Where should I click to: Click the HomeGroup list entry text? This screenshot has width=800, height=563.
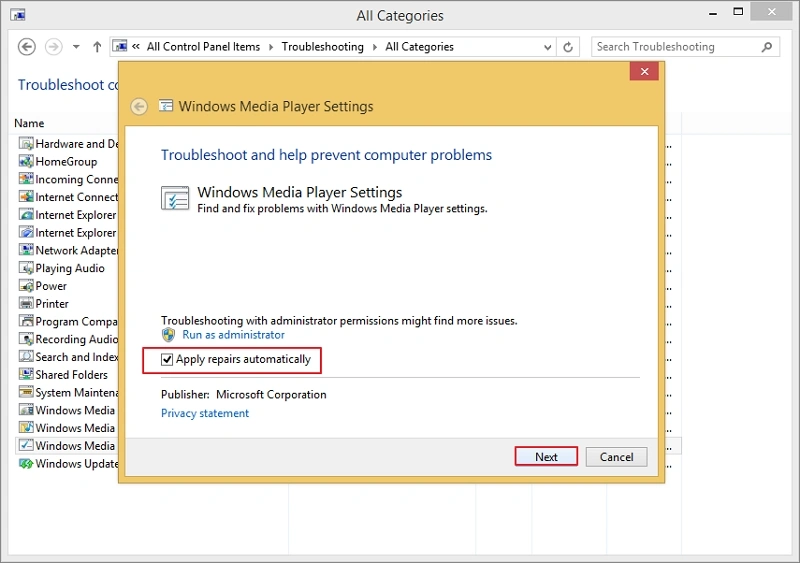[x=66, y=162]
